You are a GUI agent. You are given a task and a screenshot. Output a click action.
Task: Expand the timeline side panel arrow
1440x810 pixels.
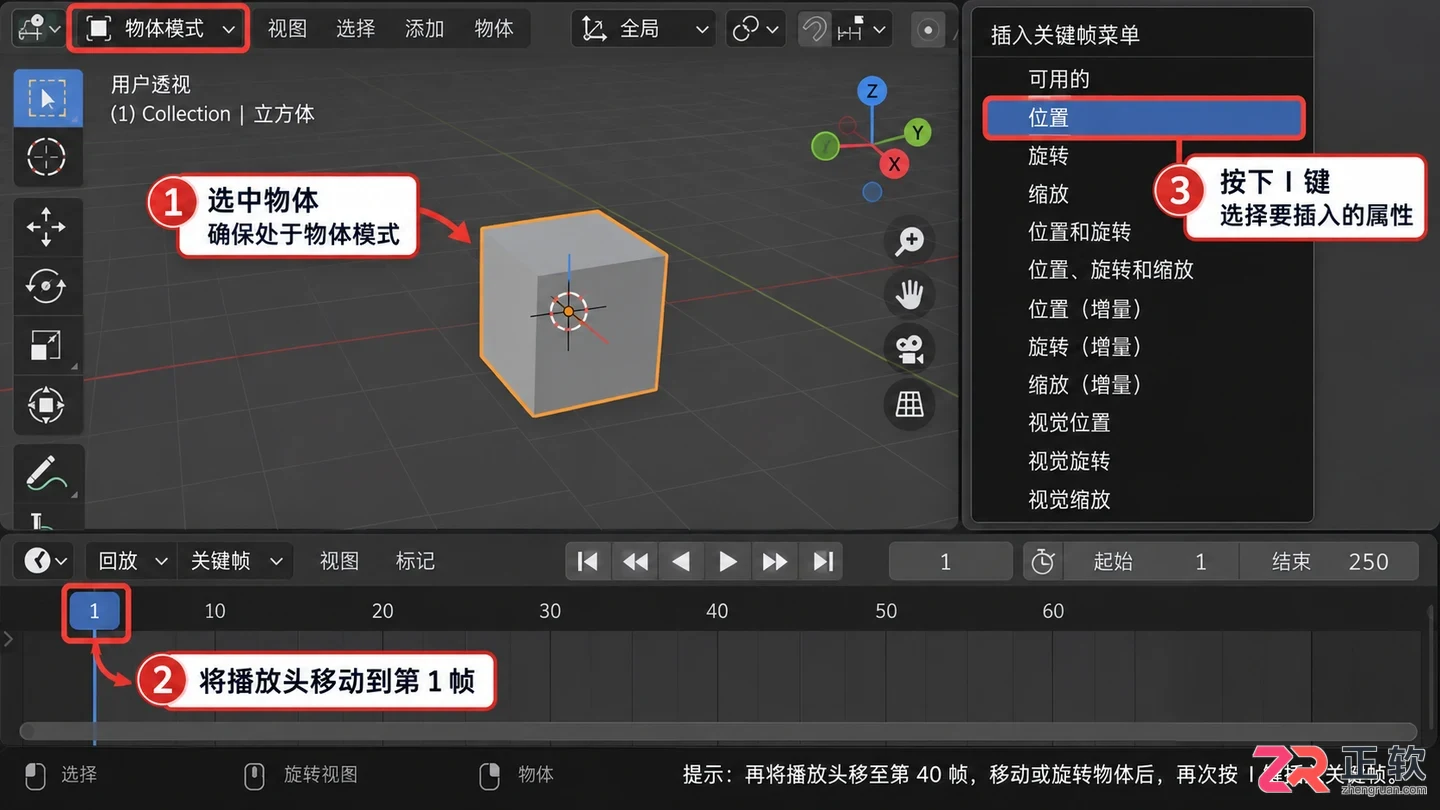[x=9, y=638]
